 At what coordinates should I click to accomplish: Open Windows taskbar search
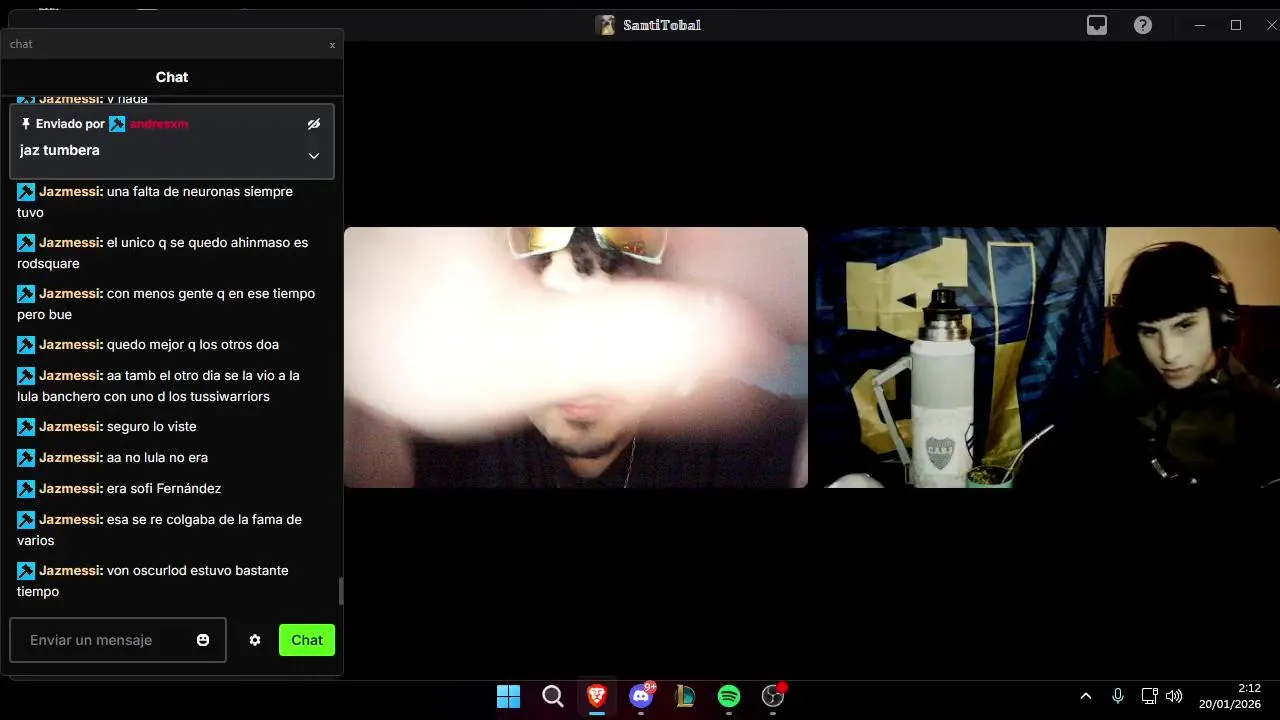pyautogui.click(x=553, y=696)
